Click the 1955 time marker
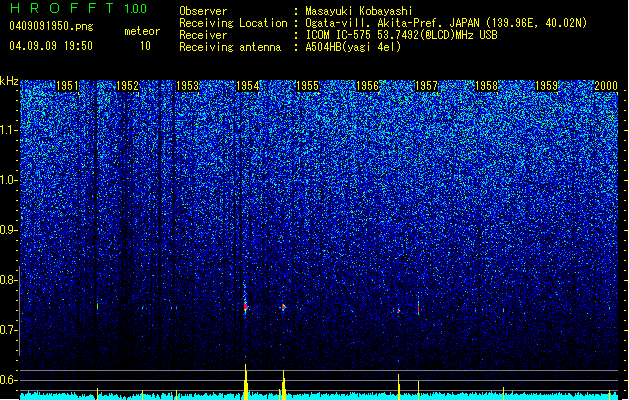This screenshot has height=400, width=629. [307, 86]
